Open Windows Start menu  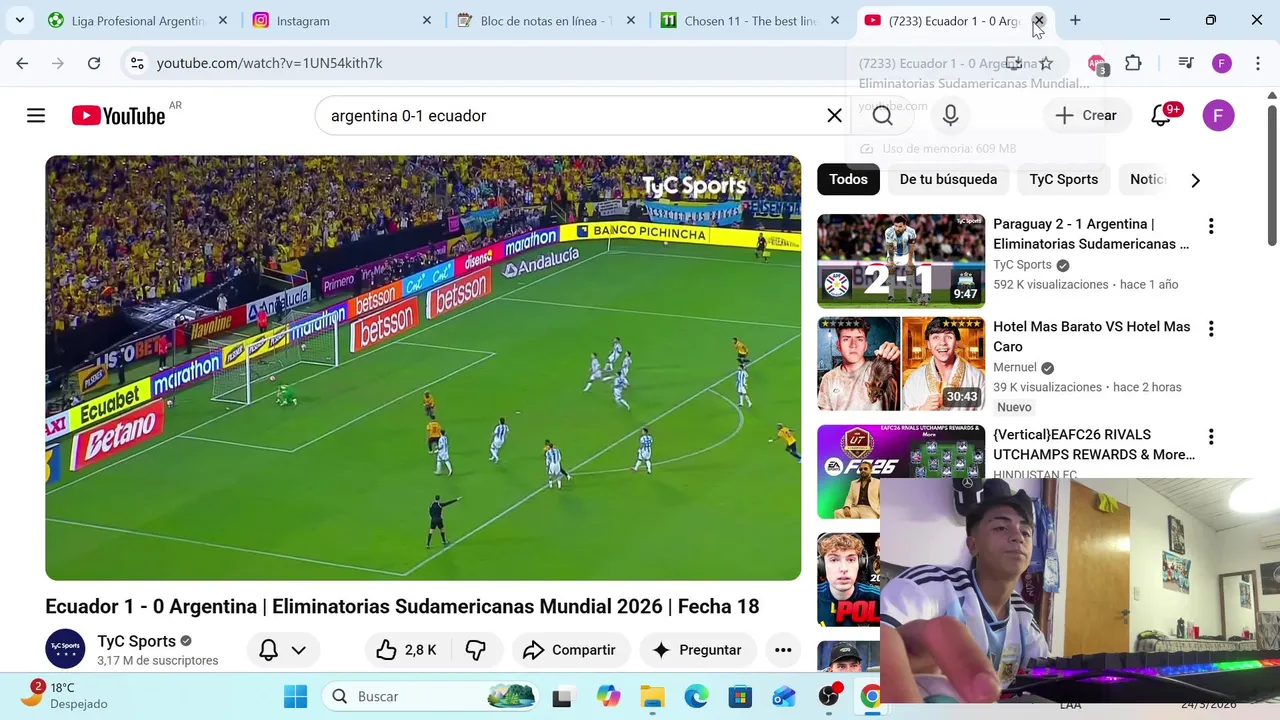point(295,696)
